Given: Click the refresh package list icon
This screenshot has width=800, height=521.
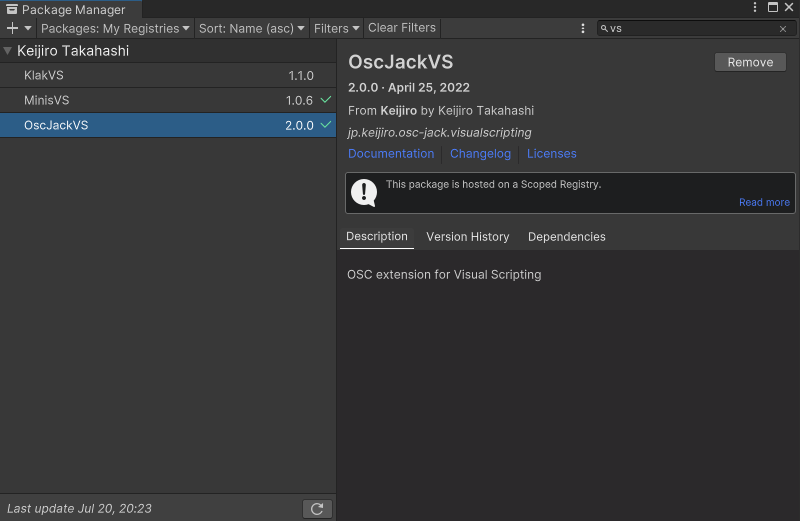Looking at the screenshot, I should (x=317, y=509).
